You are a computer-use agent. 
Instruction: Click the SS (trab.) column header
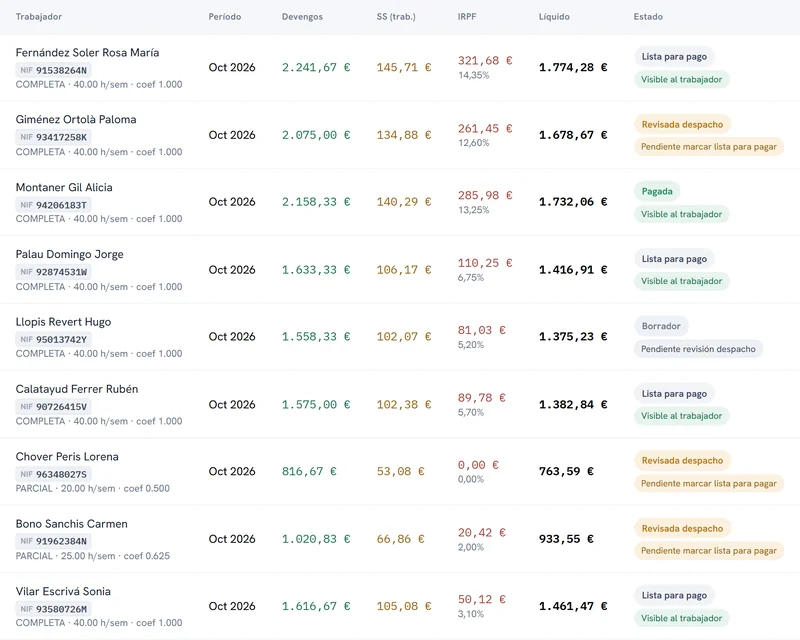396,17
